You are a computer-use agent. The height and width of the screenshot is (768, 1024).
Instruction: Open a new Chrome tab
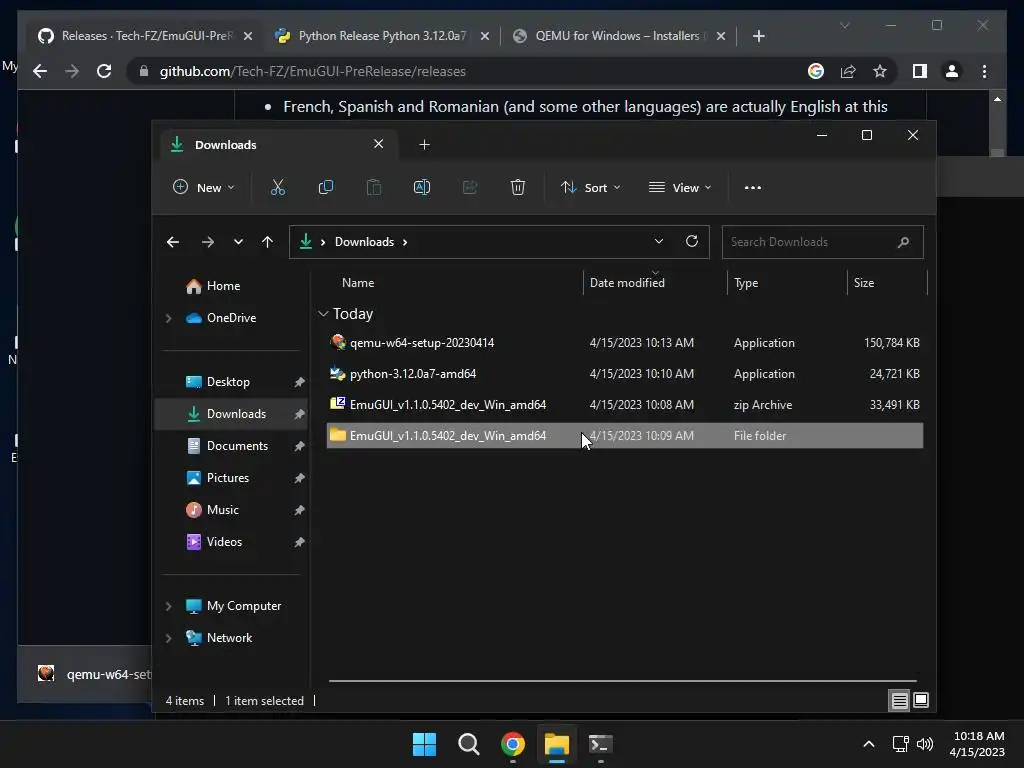click(x=758, y=36)
